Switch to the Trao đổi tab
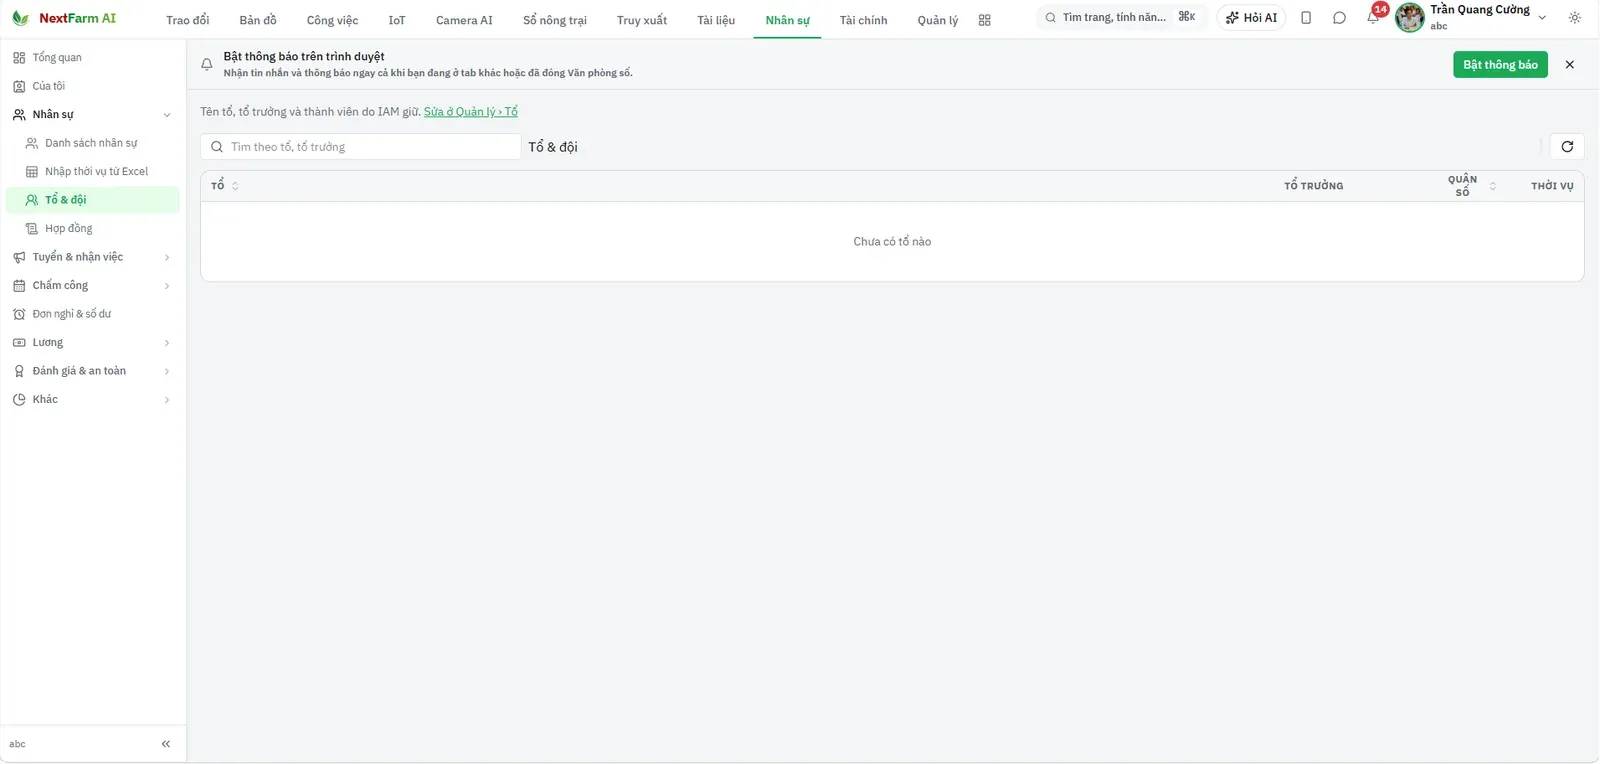The height and width of the screenshot is (764, 1600). click(188, 20)
